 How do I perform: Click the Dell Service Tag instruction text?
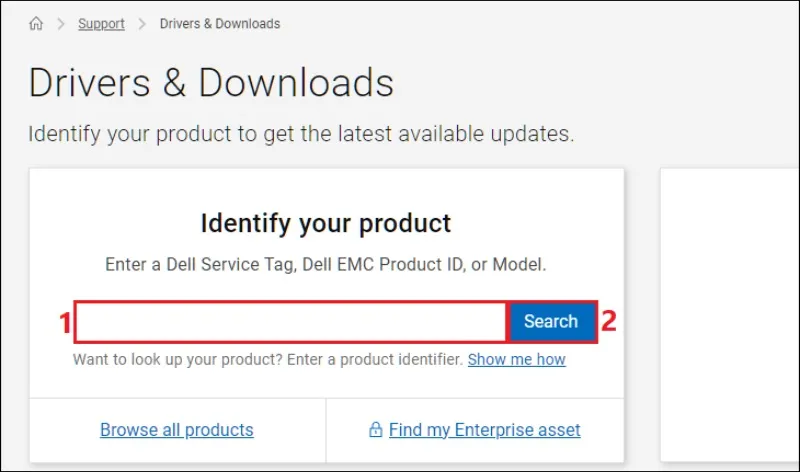(x=326, y=266)
